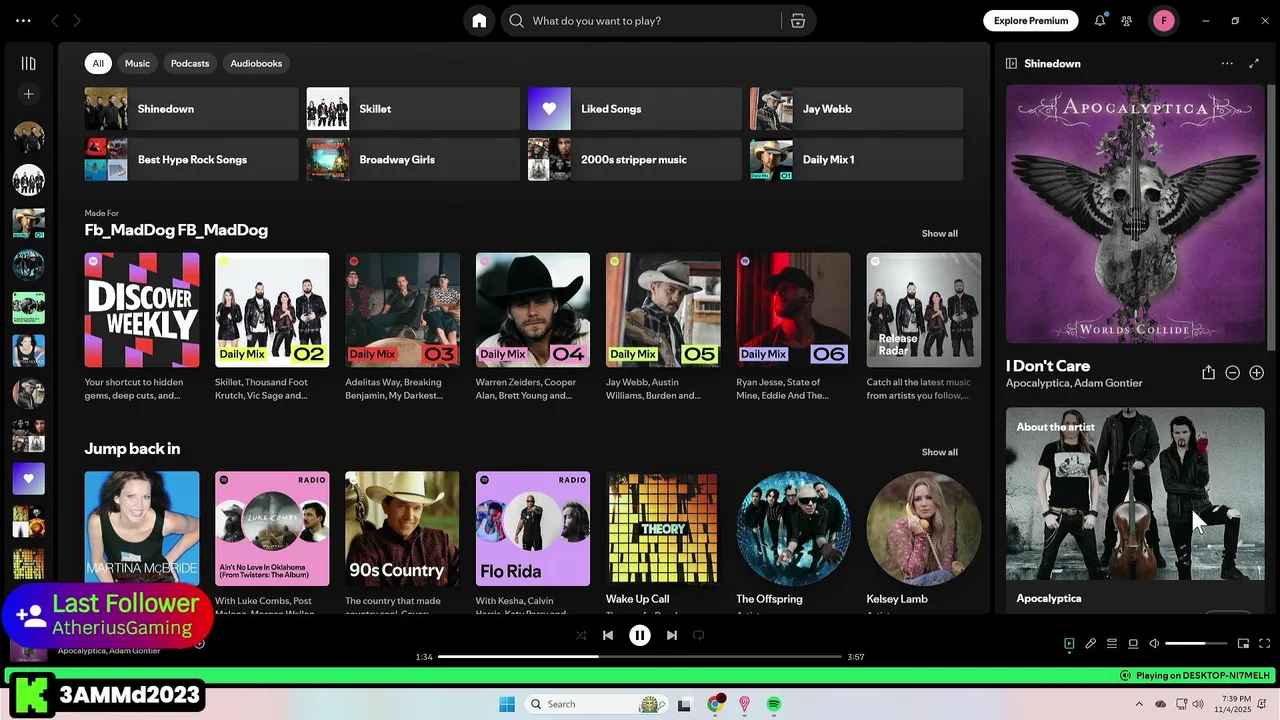
Task: Open the Jay Webb shortcut tile
Action: (857, 109)
